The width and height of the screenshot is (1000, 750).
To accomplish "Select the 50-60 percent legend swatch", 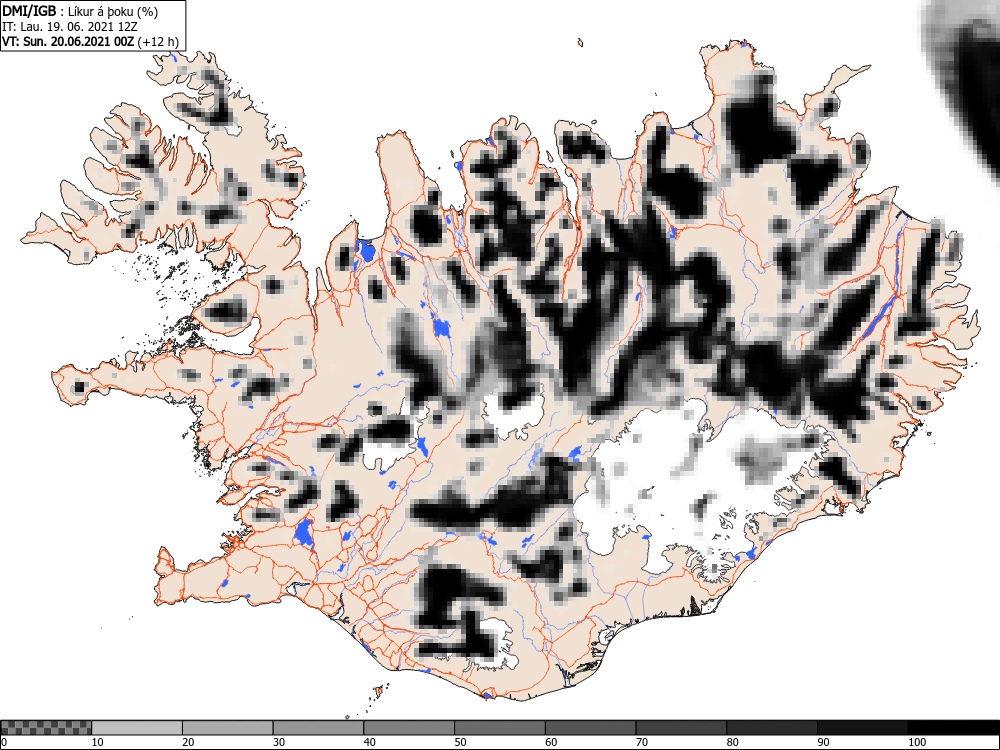I will click(499, 727).
